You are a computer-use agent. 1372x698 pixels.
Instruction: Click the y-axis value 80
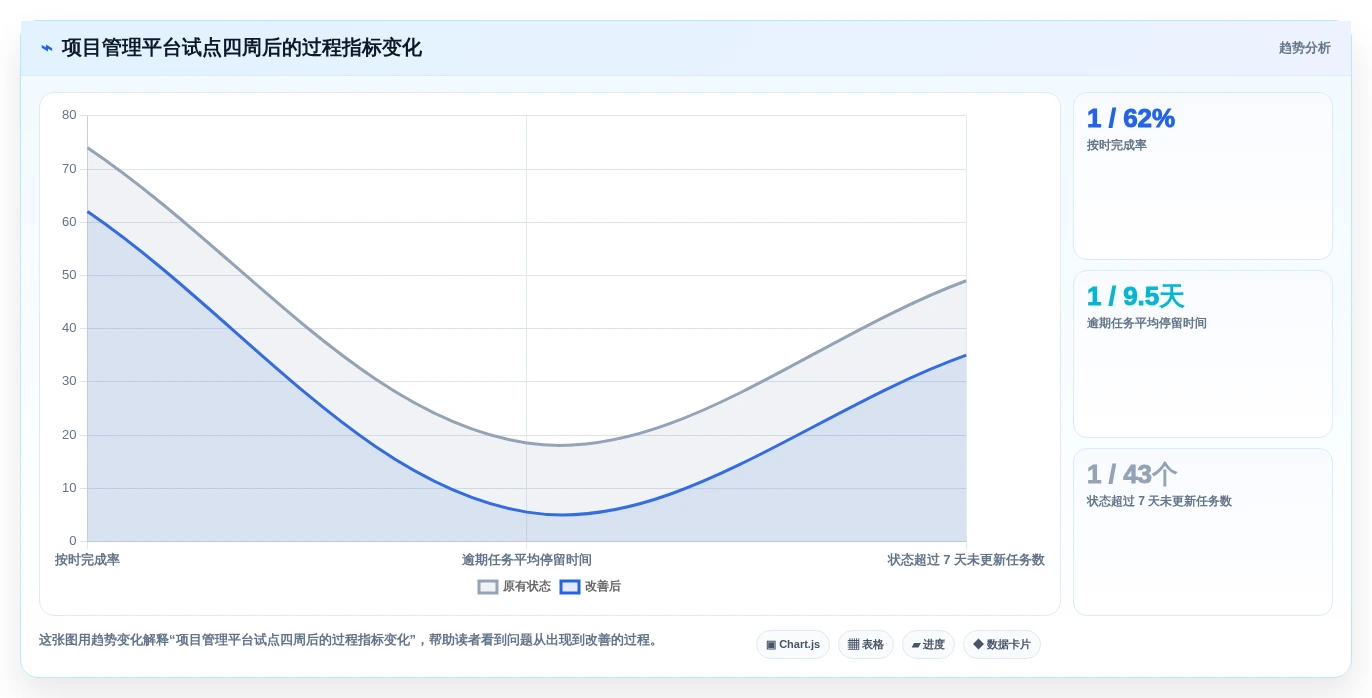pyautogui.click(x=69, y=115)
